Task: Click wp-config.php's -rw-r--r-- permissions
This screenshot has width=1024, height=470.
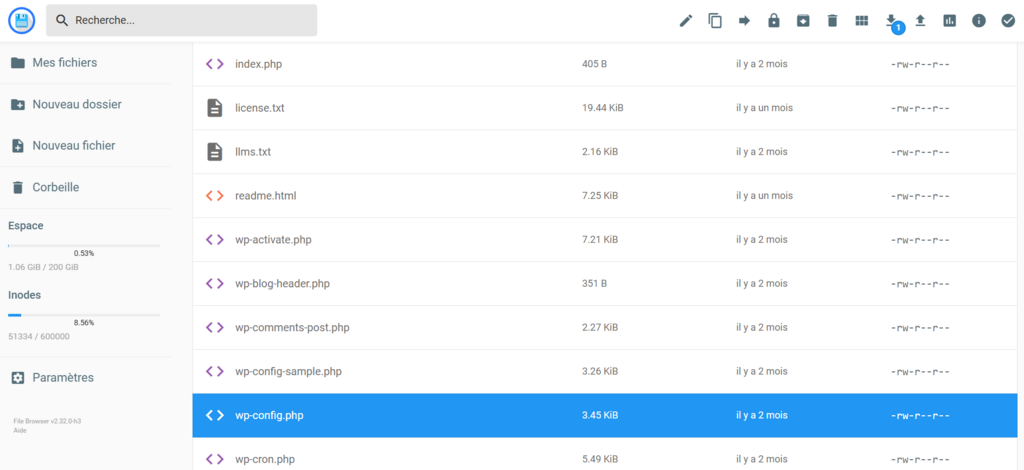Action: (920, 416)
